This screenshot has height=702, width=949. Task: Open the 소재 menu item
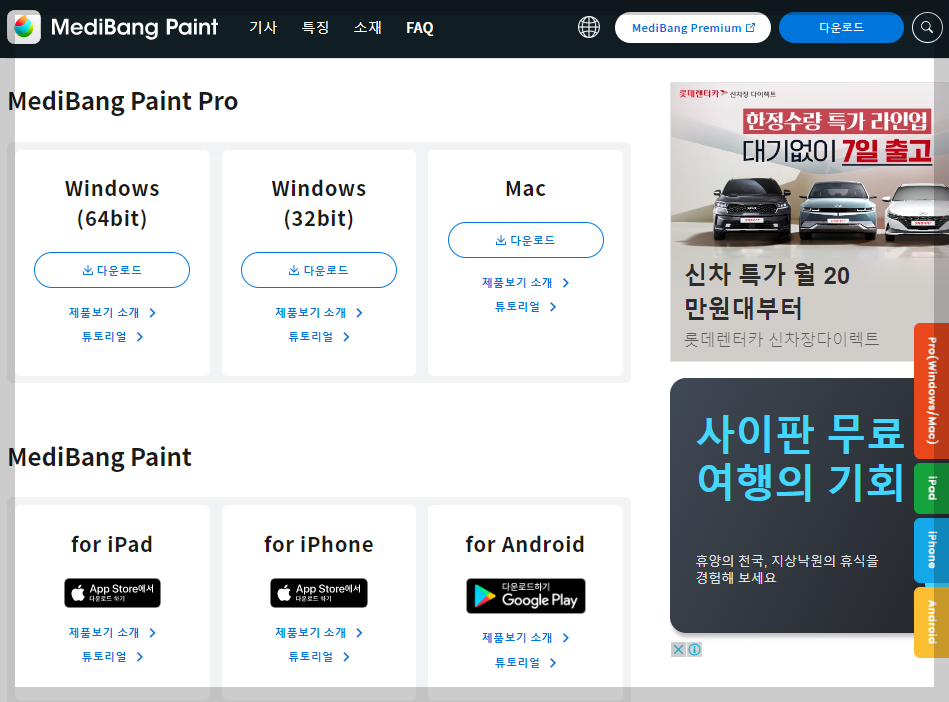(x=367, y=28)
